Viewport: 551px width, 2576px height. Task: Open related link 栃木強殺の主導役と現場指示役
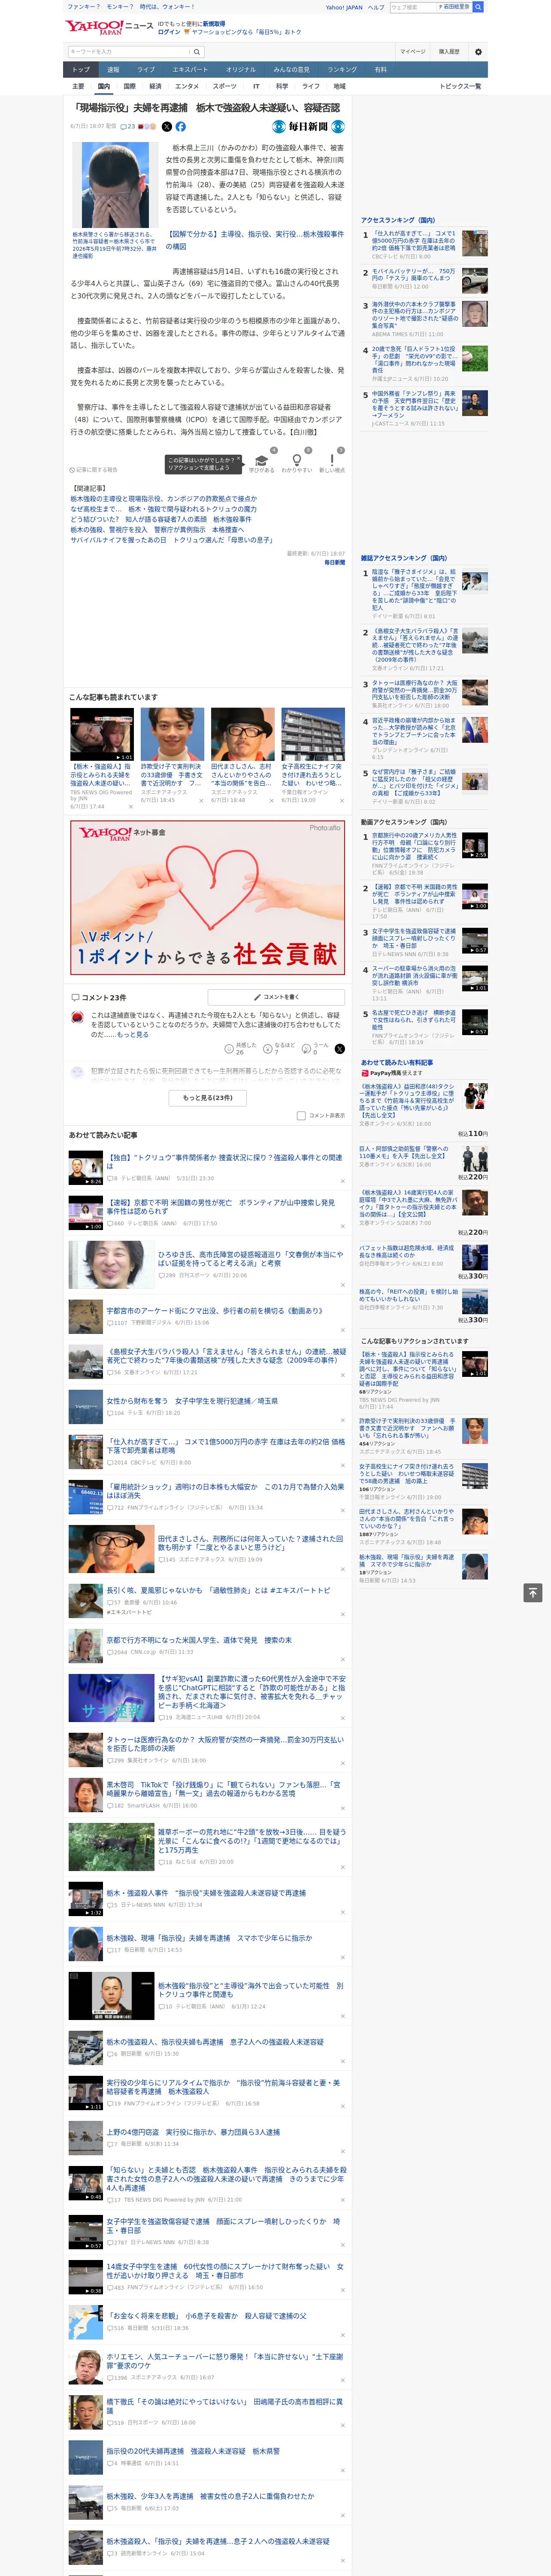pyautogui.click(x=163, y=498)
